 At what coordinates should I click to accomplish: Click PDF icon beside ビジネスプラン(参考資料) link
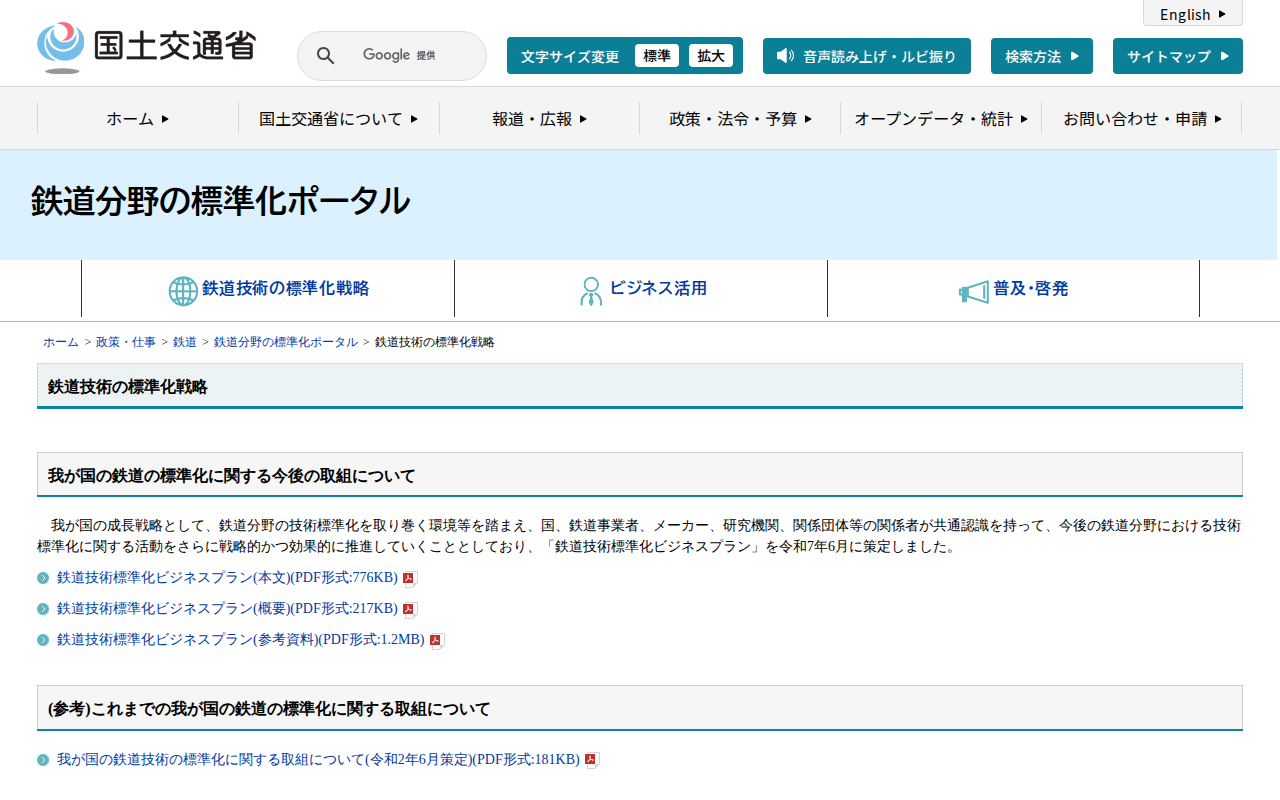click(436, 641)
